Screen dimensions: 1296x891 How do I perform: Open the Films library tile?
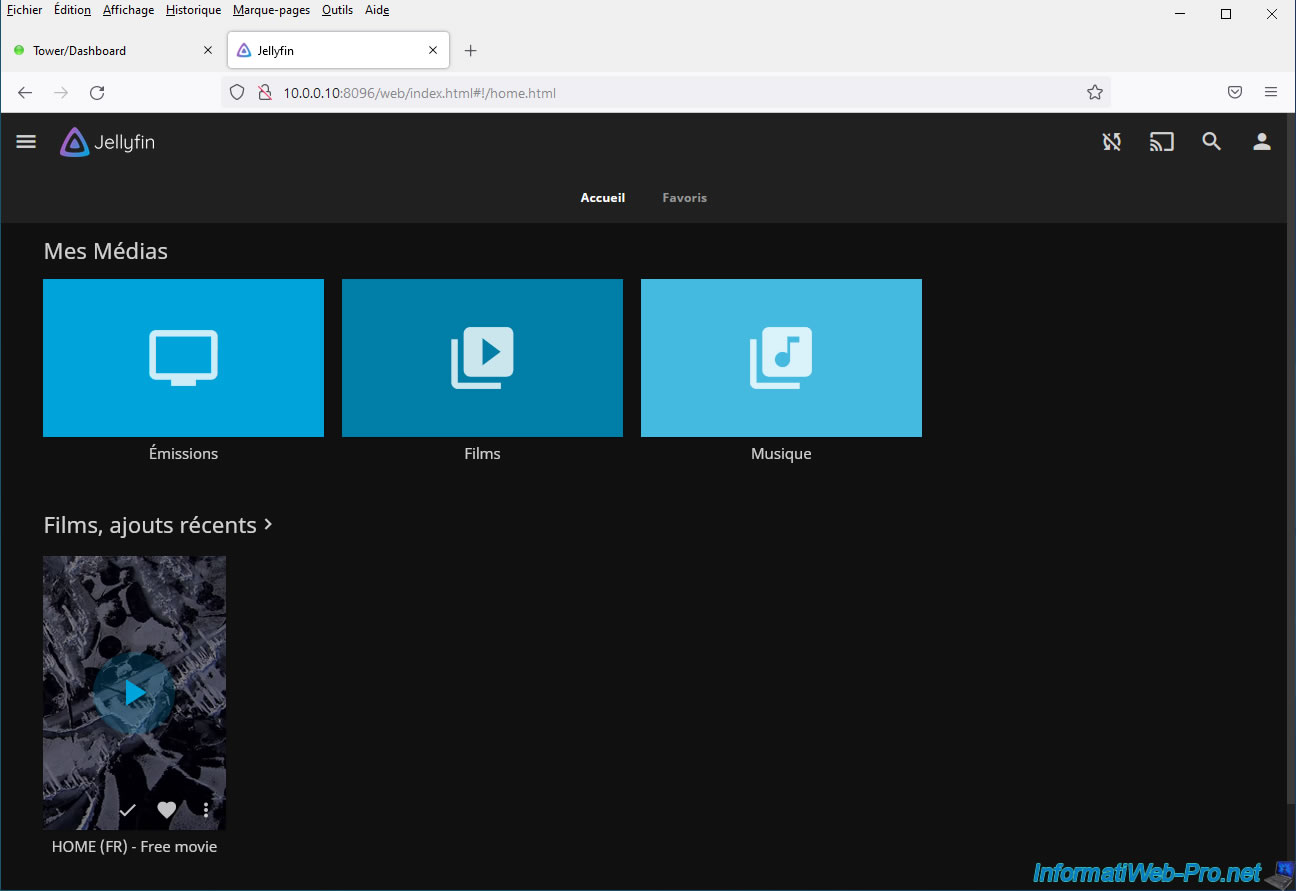[482, 358]
